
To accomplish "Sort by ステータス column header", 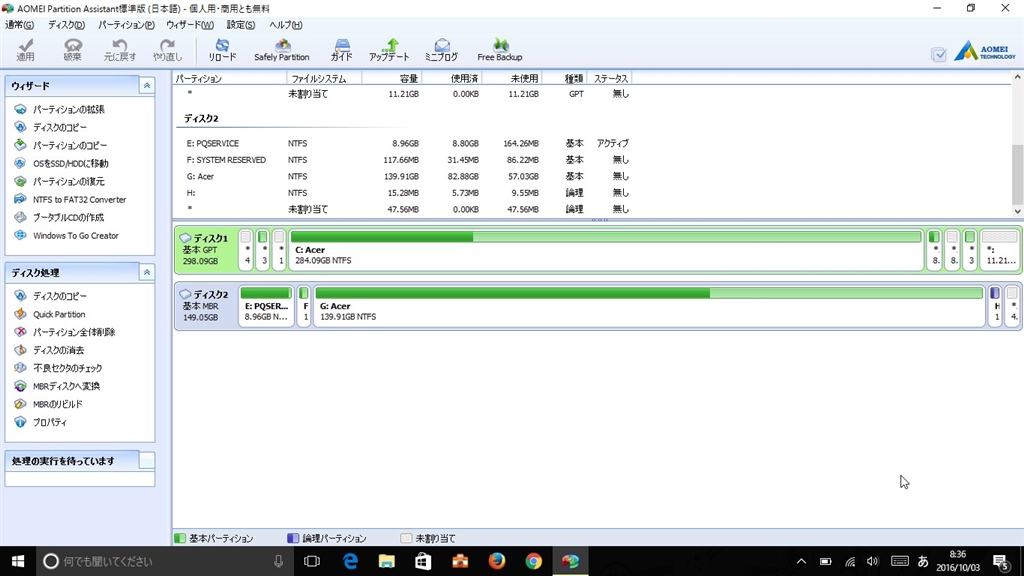I will [611, 78].
